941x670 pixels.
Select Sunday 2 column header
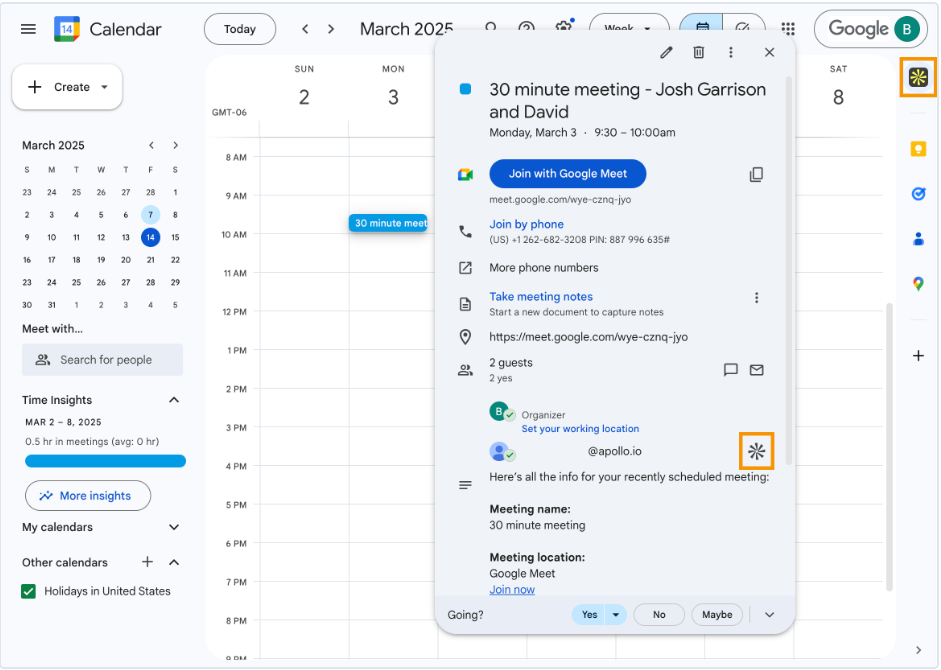pos(304,87)
